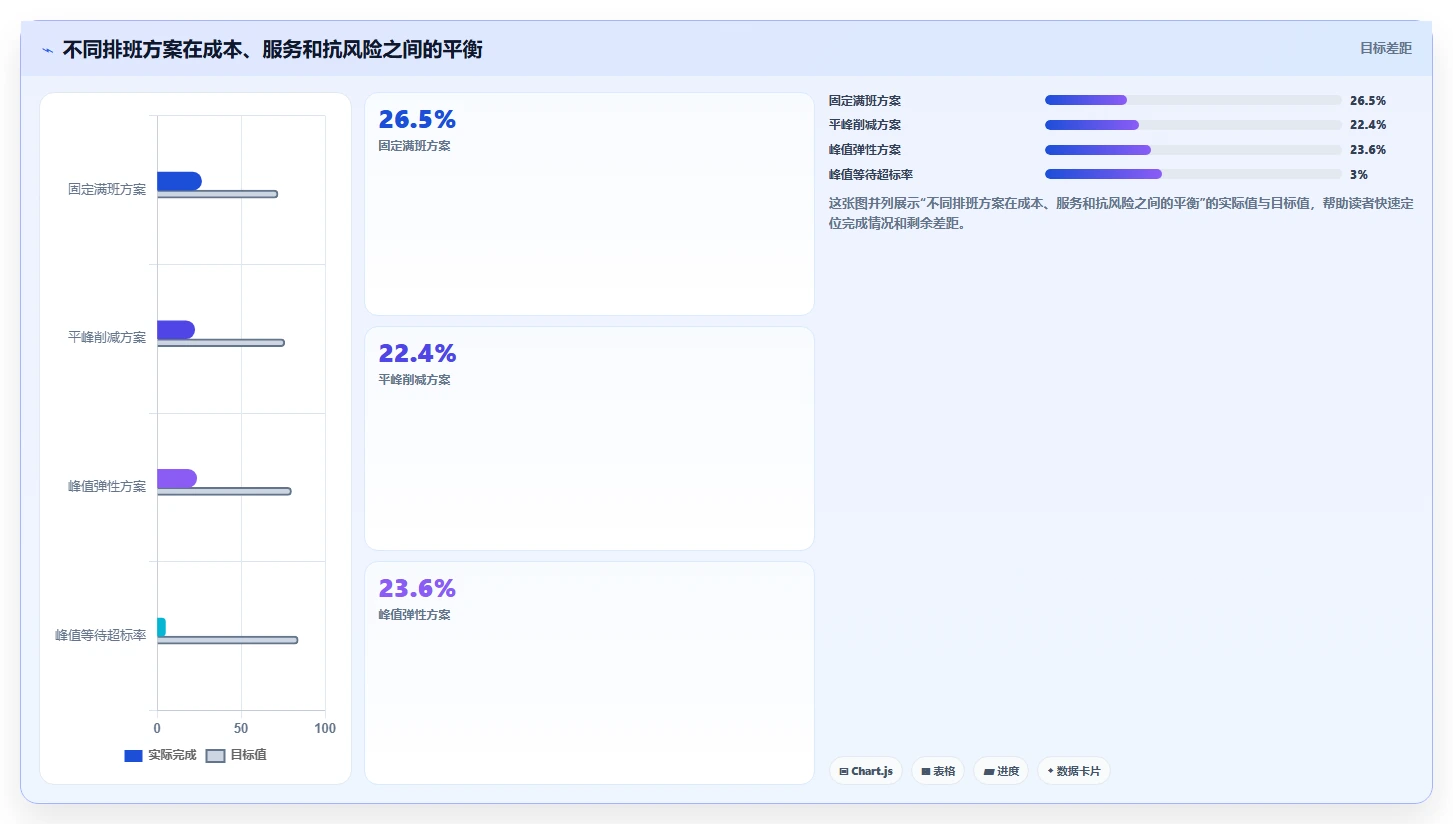Click the purple 峰值弹性方案 actual bar in chart

177,478
